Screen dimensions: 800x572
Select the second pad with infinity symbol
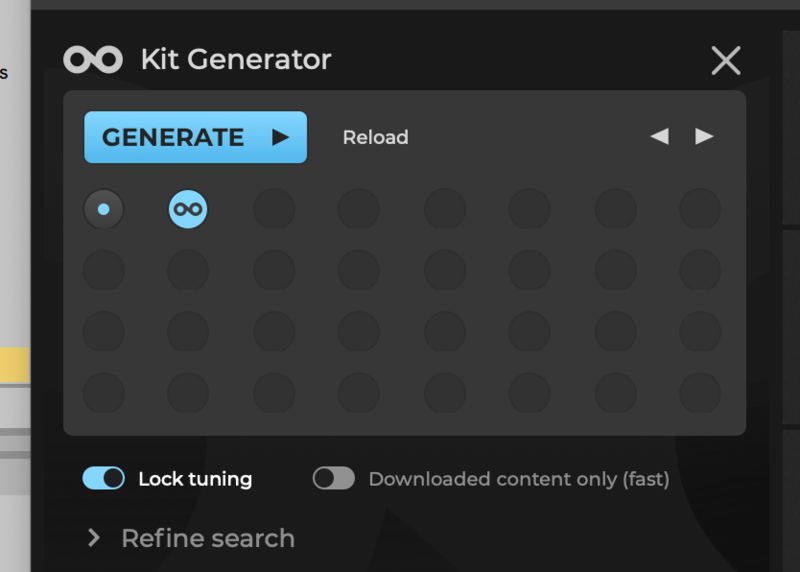click(188, 210)
